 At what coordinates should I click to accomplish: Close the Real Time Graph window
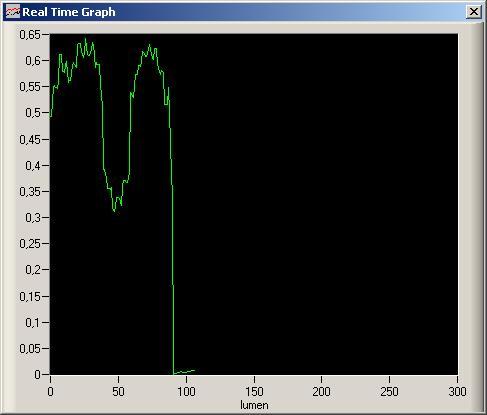coord(473,12)
